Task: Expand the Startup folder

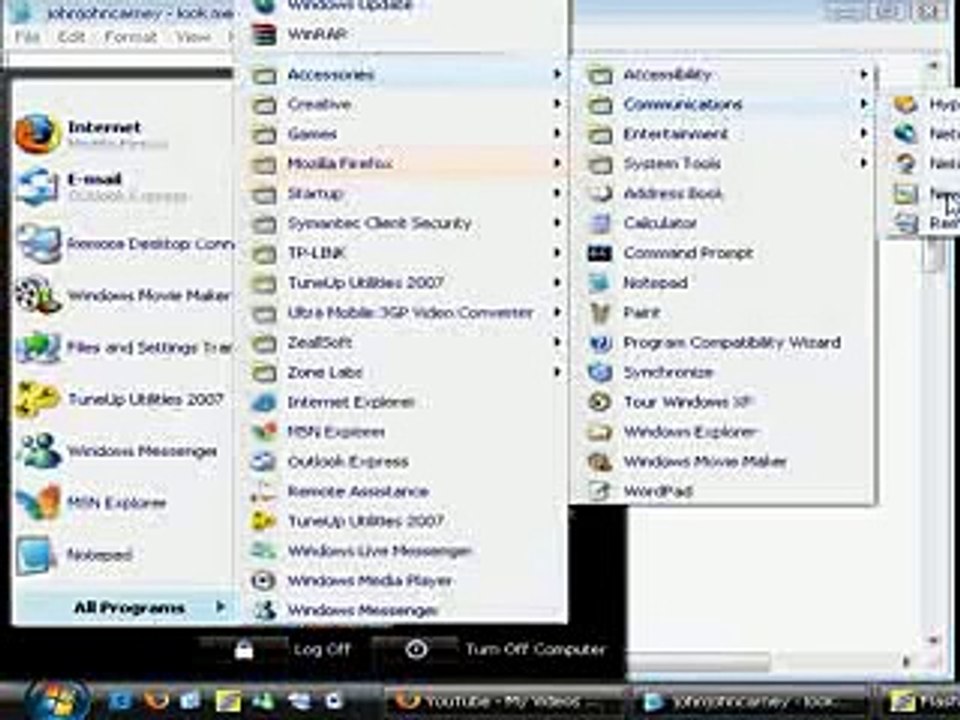Action: tap(404, 193)
